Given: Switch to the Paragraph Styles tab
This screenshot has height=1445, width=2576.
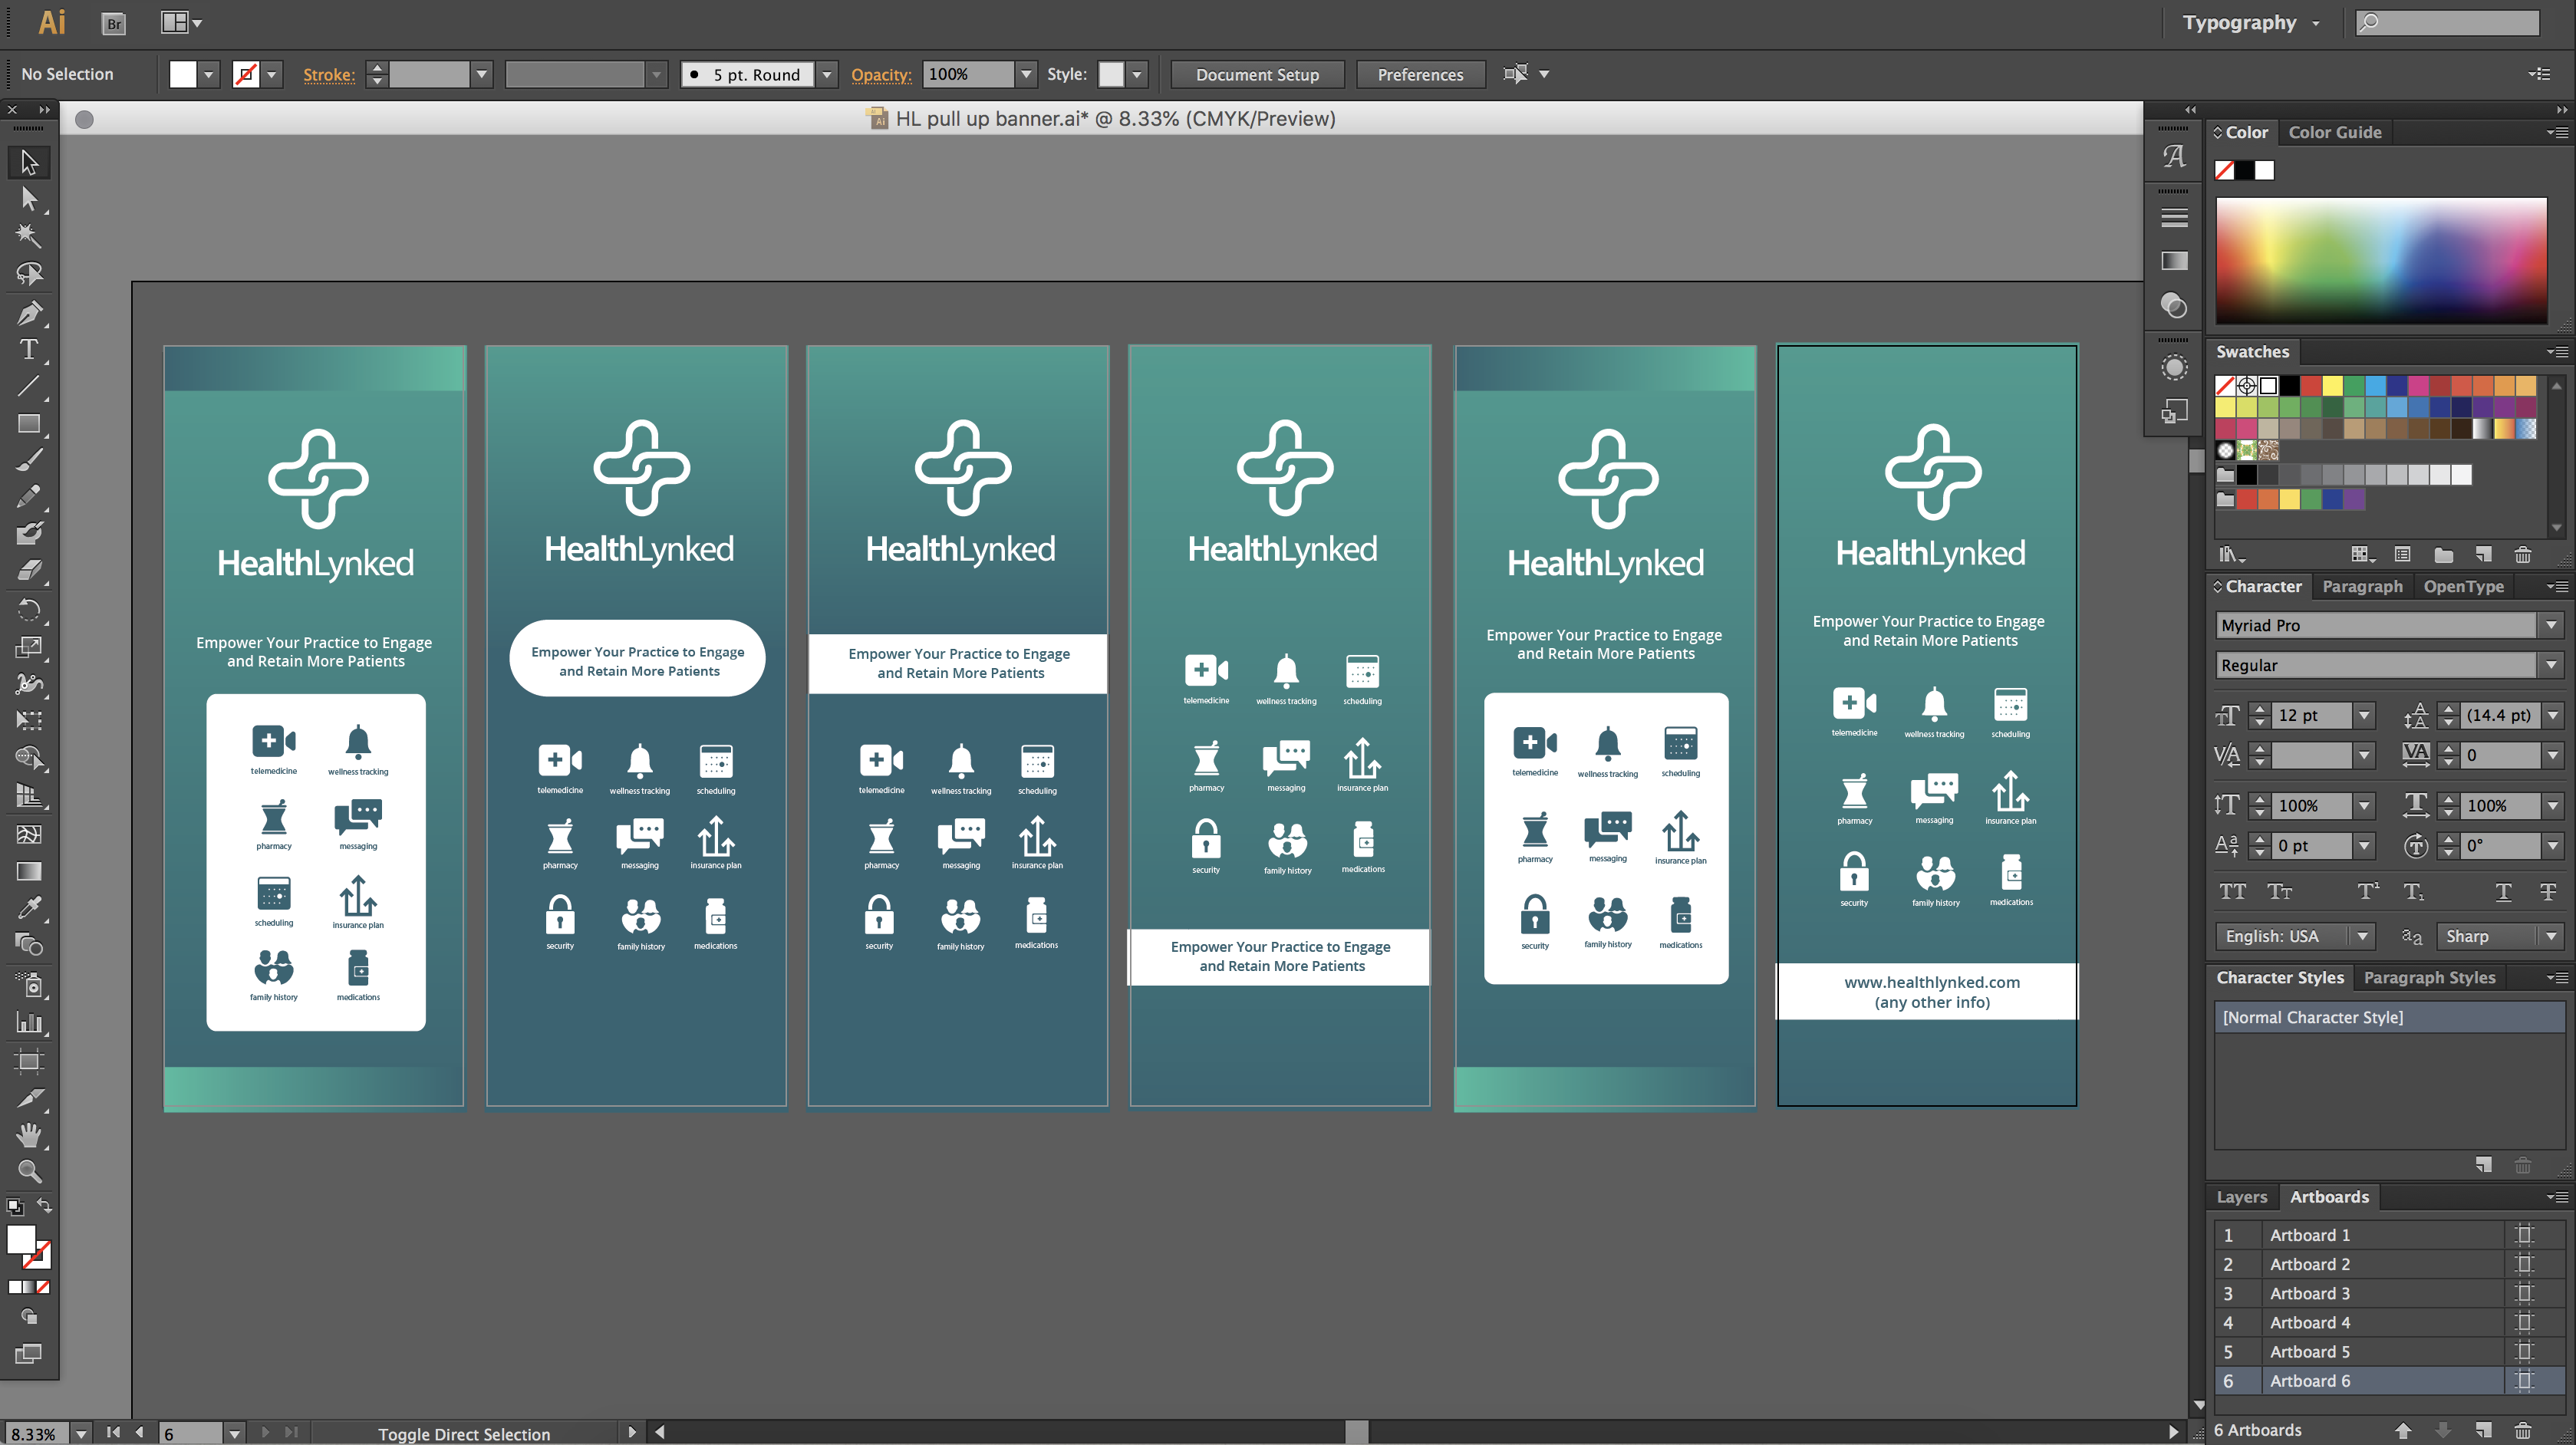Looking at the screenshot, I should tap(2429, 977).
